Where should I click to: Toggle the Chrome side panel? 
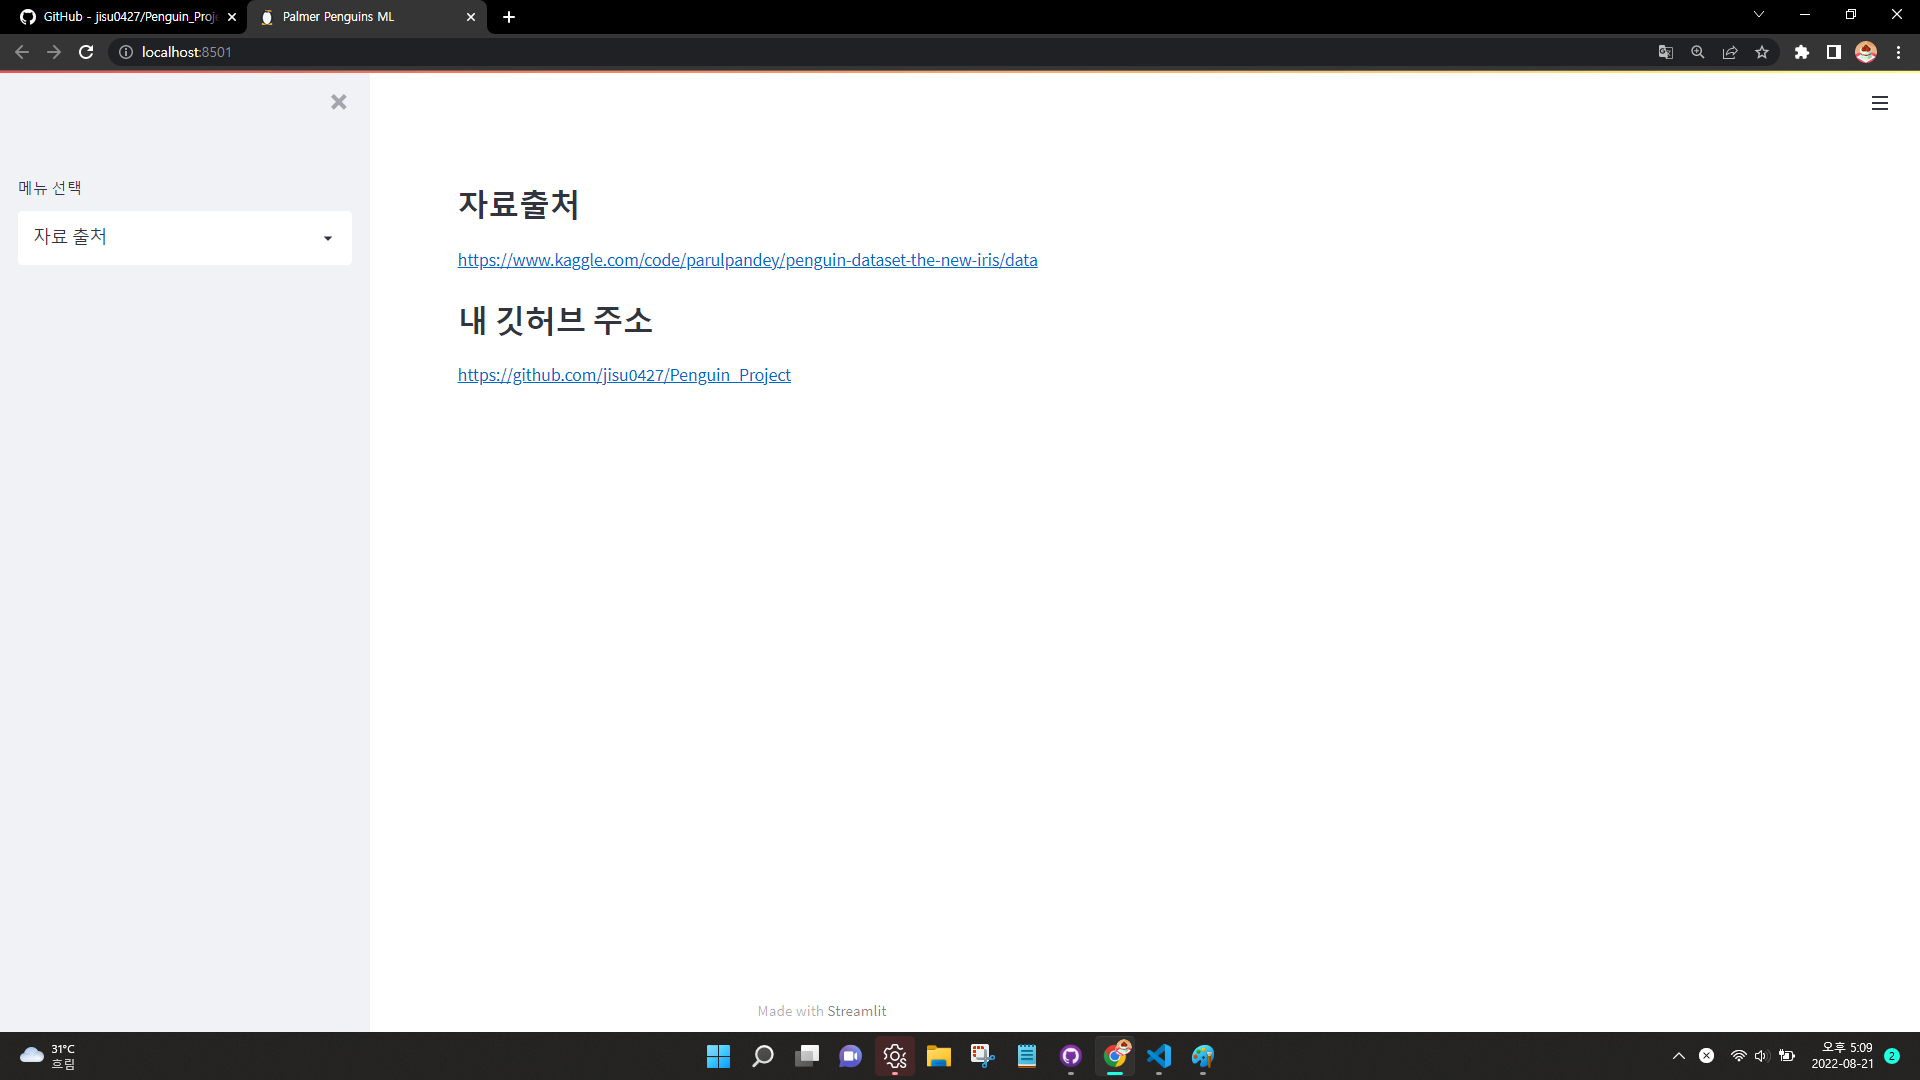point(1834,52)
